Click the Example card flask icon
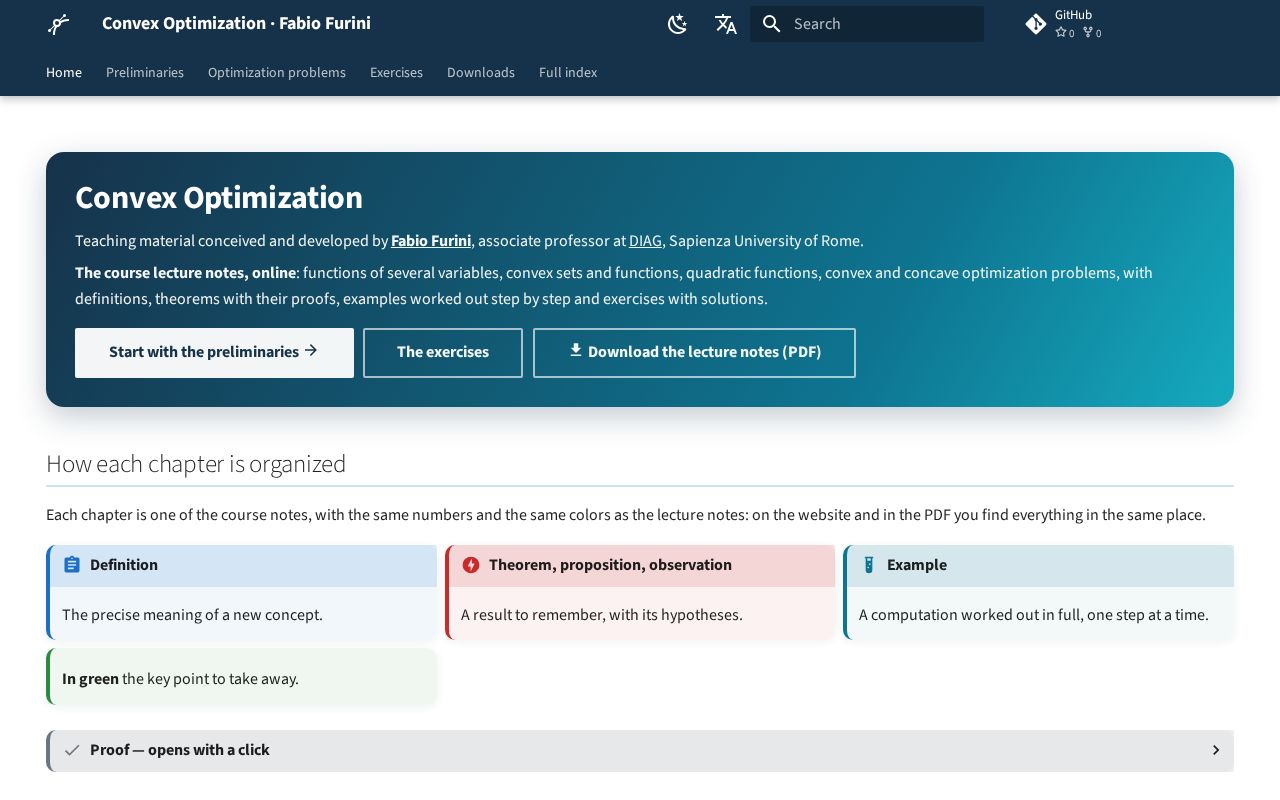 (x=868, y=565)
